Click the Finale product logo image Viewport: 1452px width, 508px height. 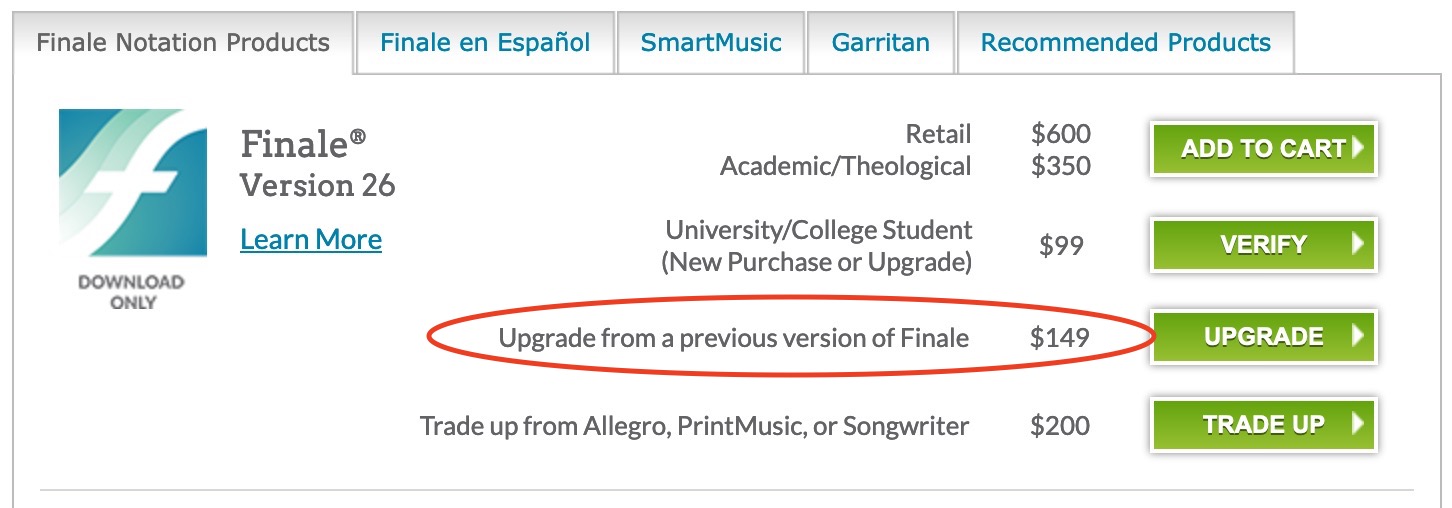coord(133,183)
